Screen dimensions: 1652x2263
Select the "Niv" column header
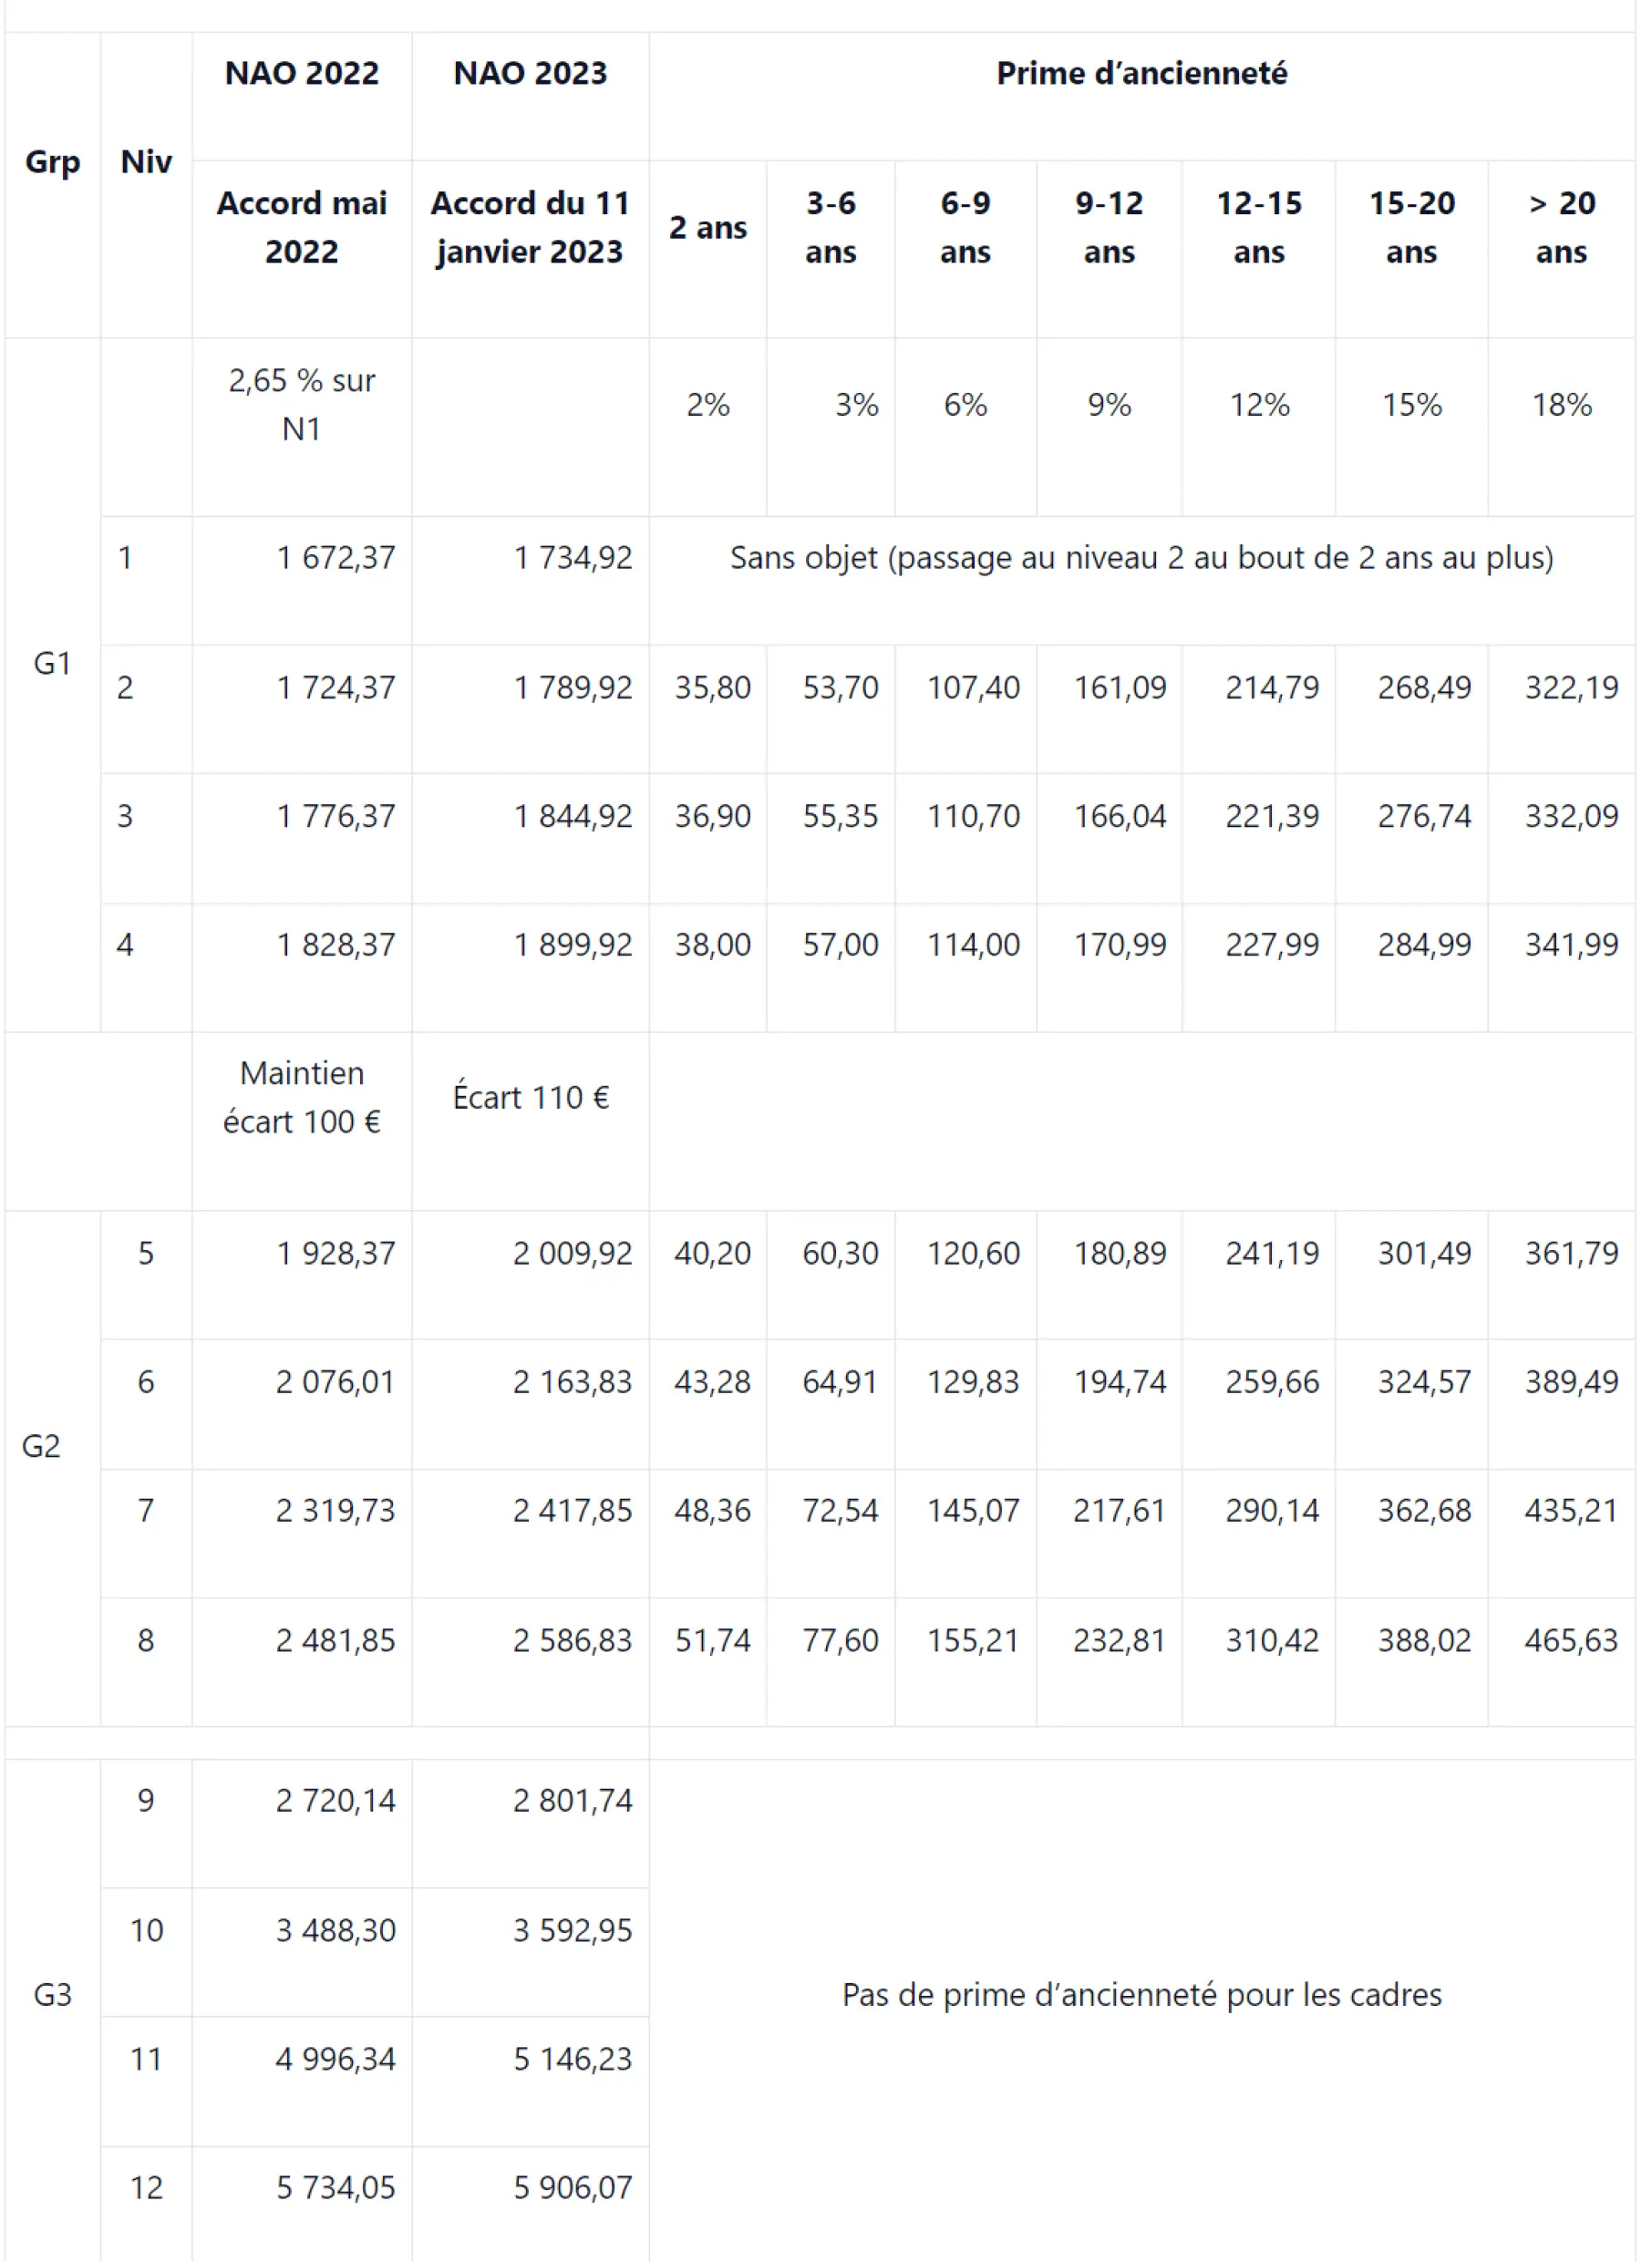coord(146,162)
